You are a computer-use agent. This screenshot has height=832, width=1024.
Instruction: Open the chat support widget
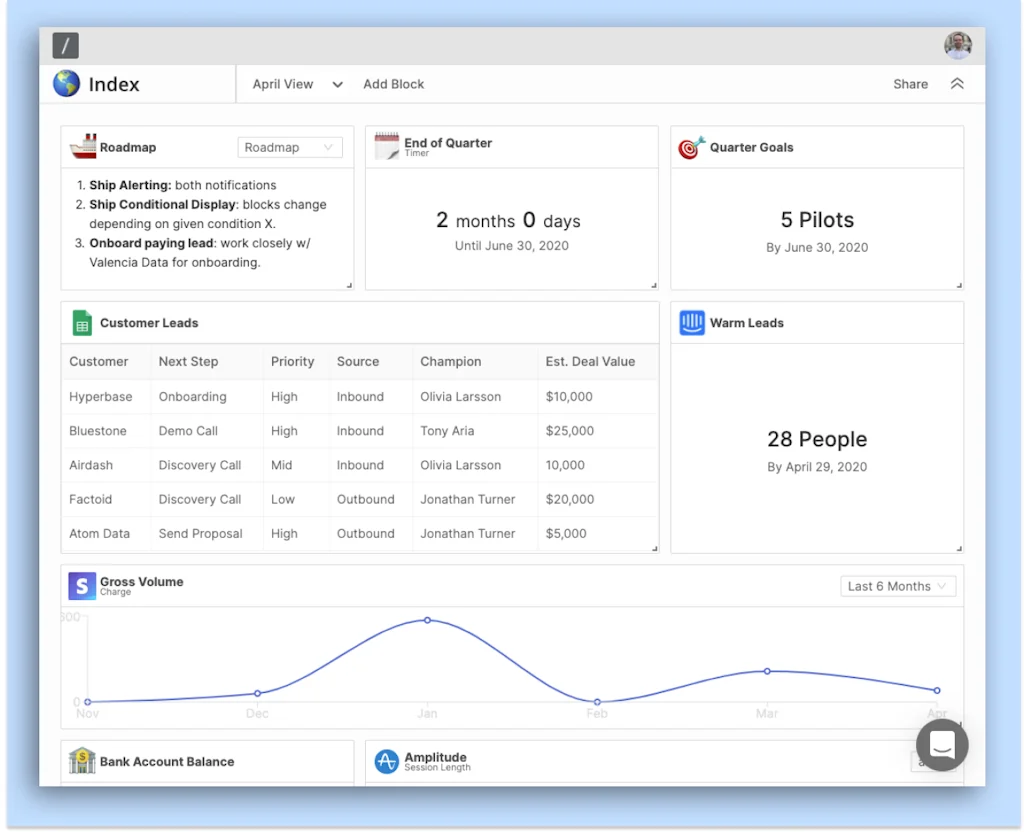[942, 745]
